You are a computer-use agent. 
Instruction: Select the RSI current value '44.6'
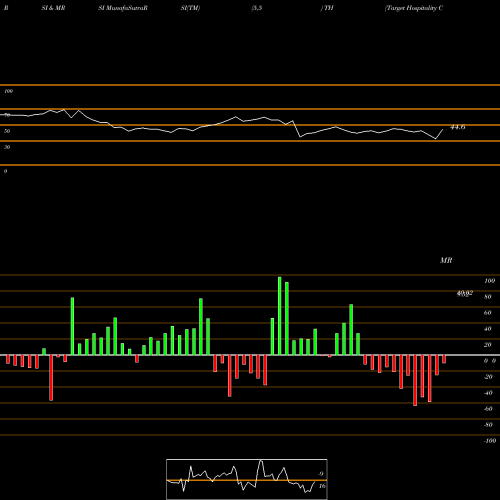click(458, 127)
